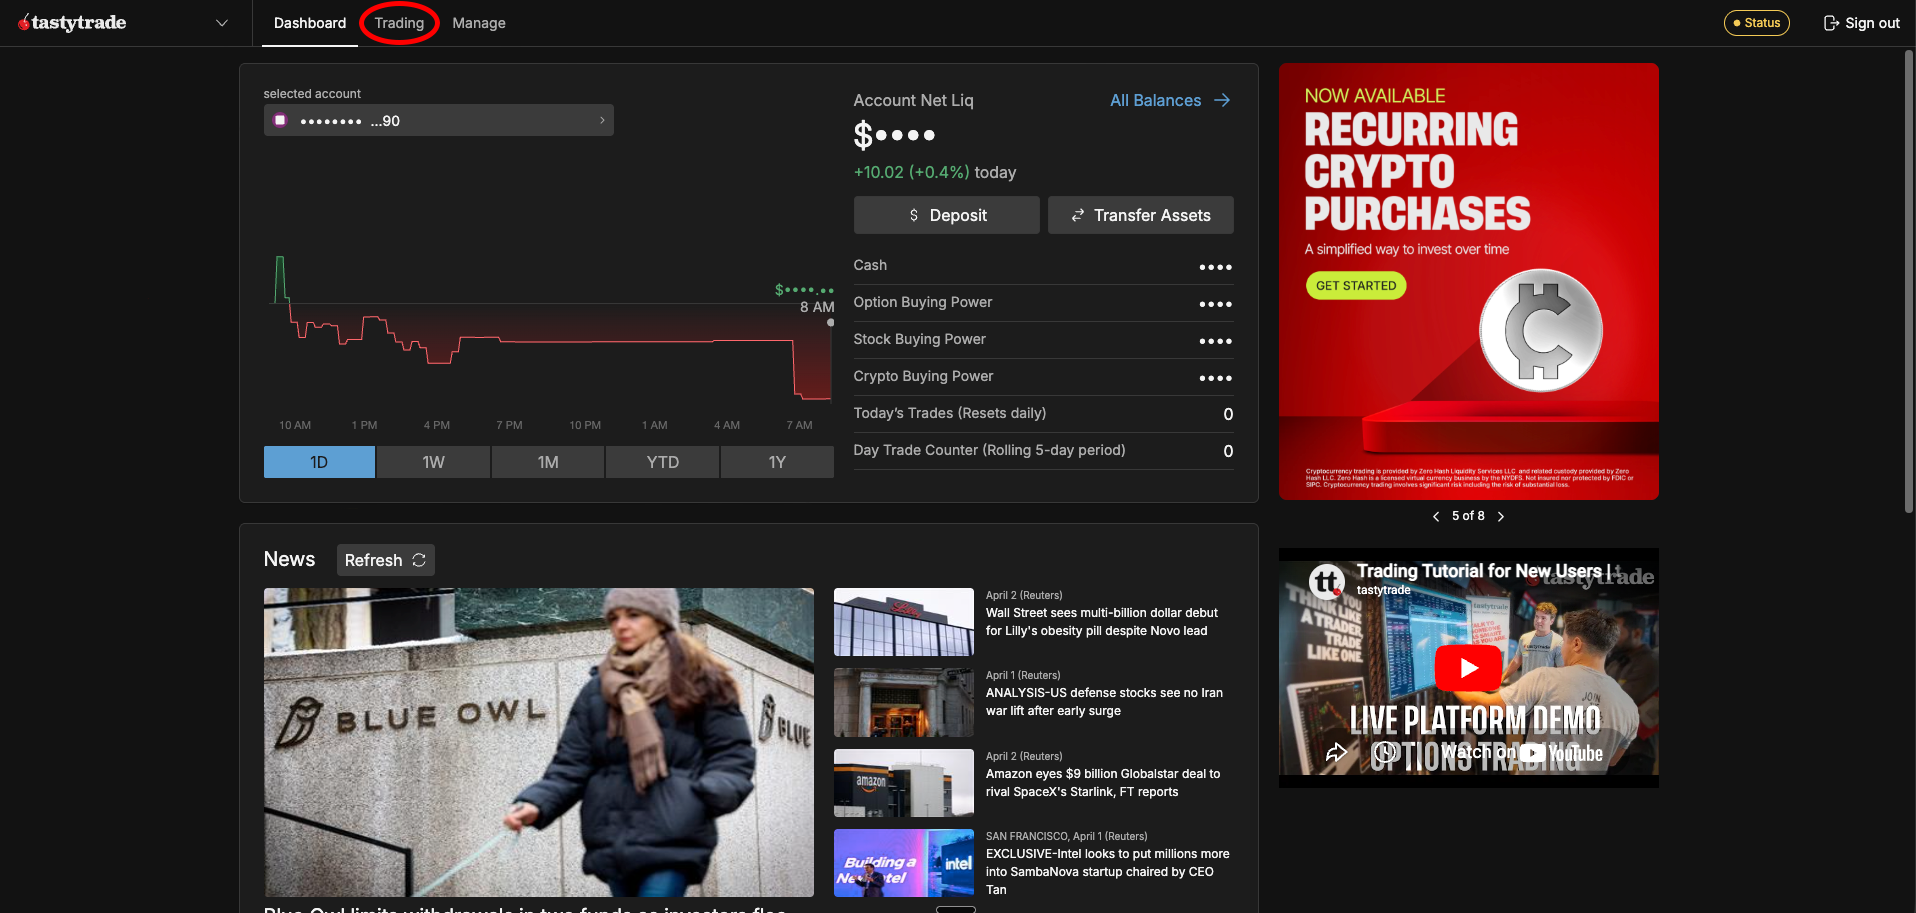1916x913 pixels.
Task: Click Option Buying Power row
Action: [x=1043, y=303]
